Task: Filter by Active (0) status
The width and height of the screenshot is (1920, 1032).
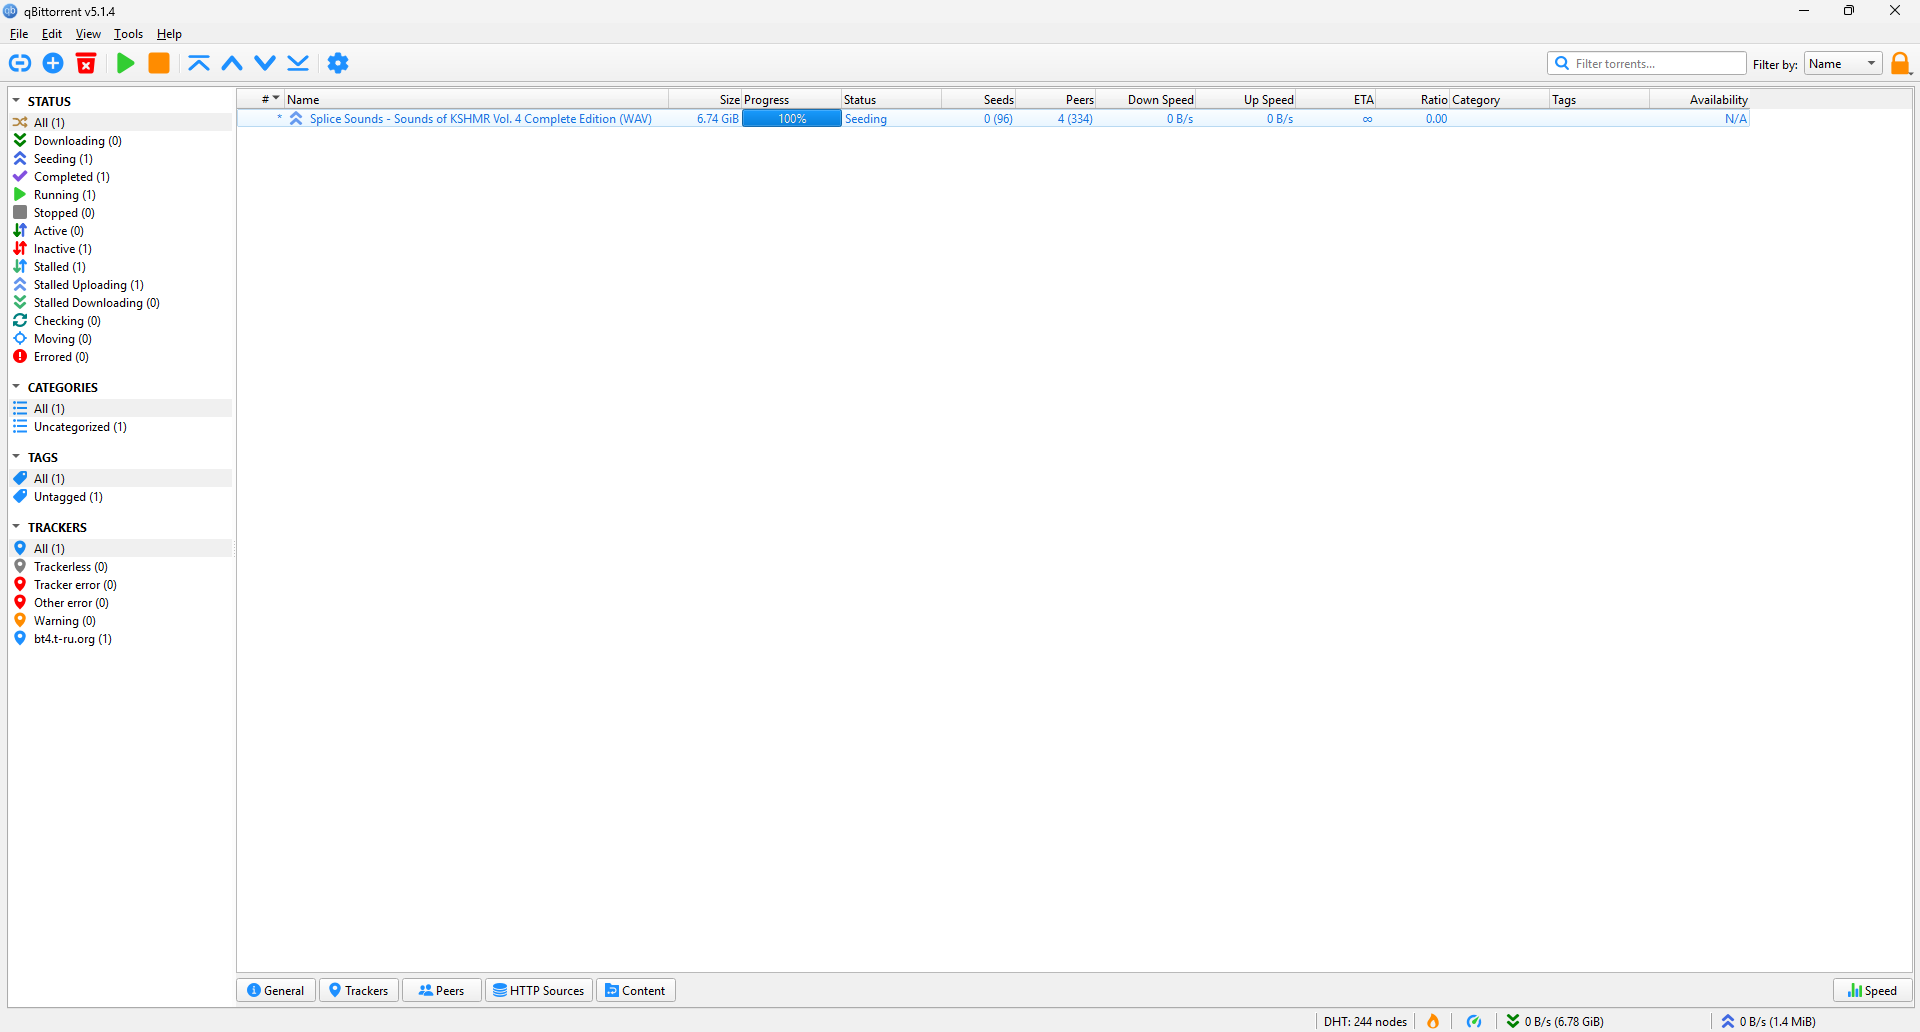Action: [x=59, y=231]
